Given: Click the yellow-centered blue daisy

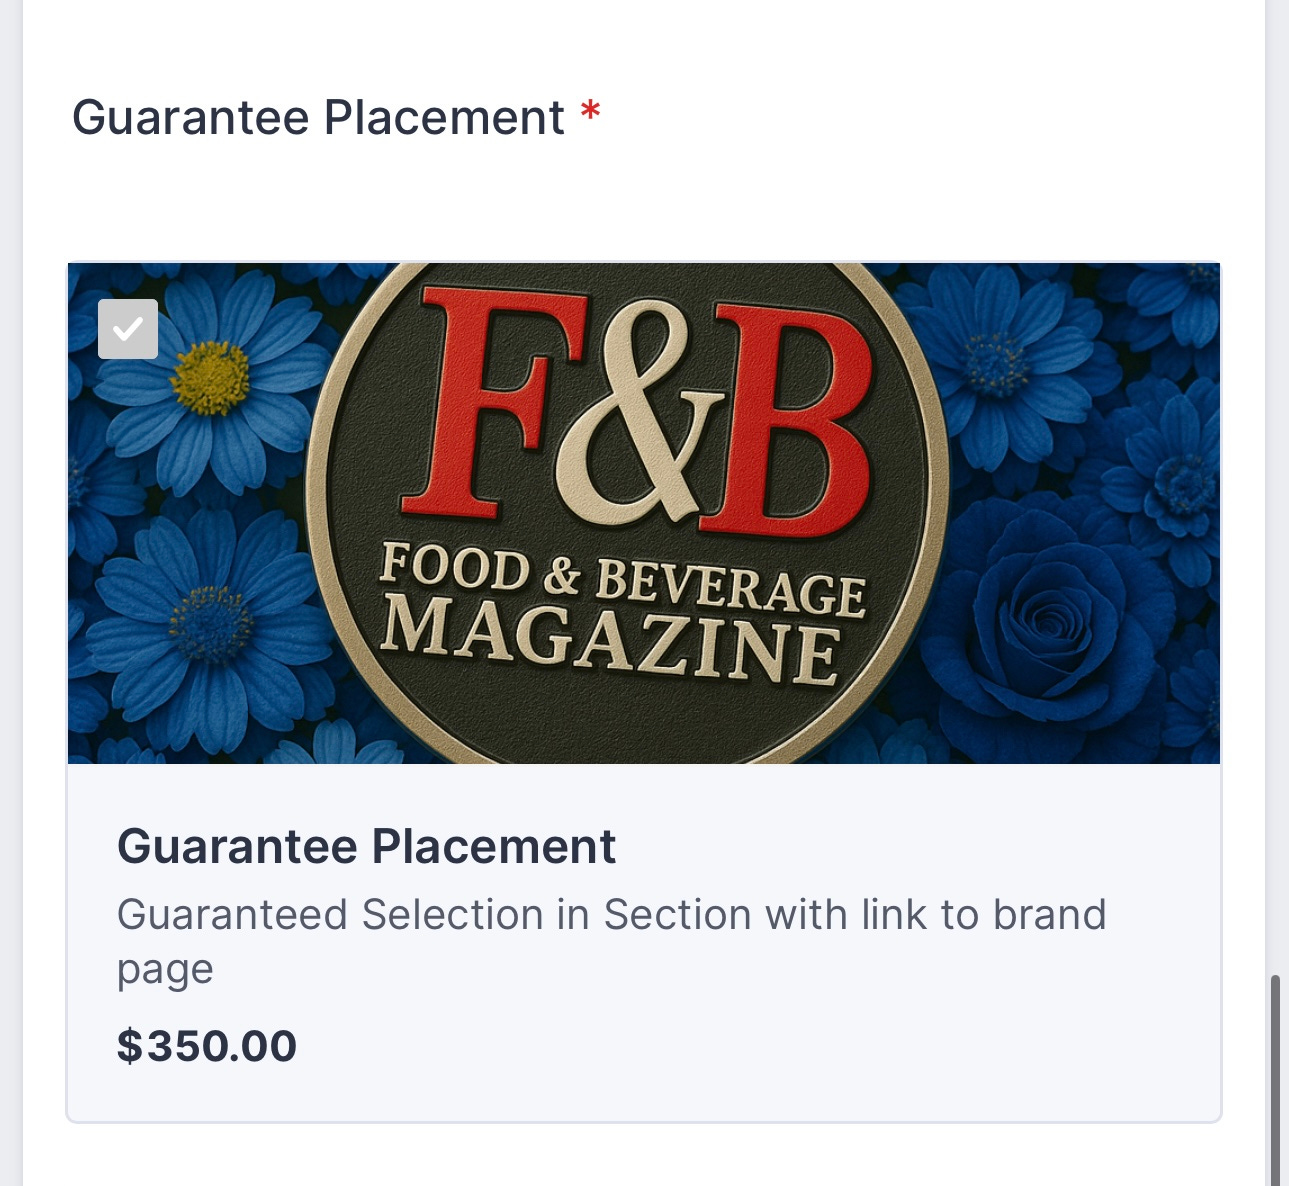Looking at the screenshot, I should coord(210,377).
